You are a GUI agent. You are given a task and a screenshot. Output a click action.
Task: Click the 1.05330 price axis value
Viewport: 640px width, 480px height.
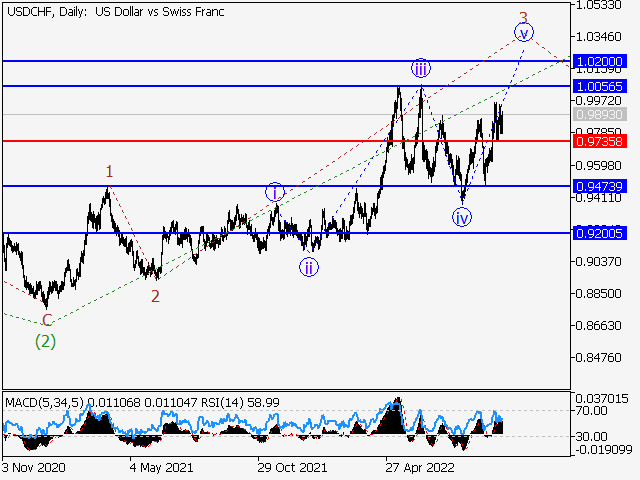point(598,5)
